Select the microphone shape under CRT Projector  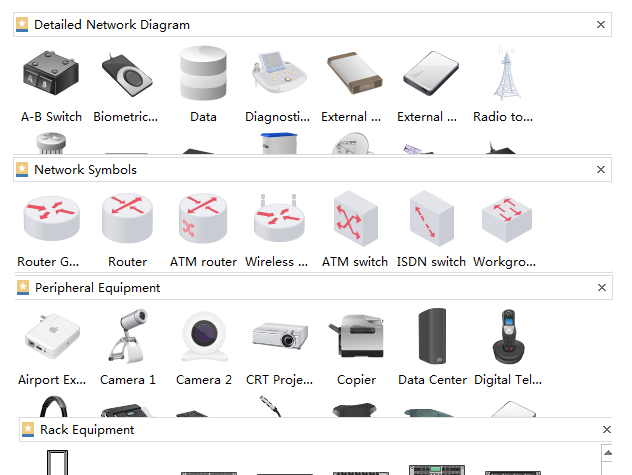click(270, 406)
